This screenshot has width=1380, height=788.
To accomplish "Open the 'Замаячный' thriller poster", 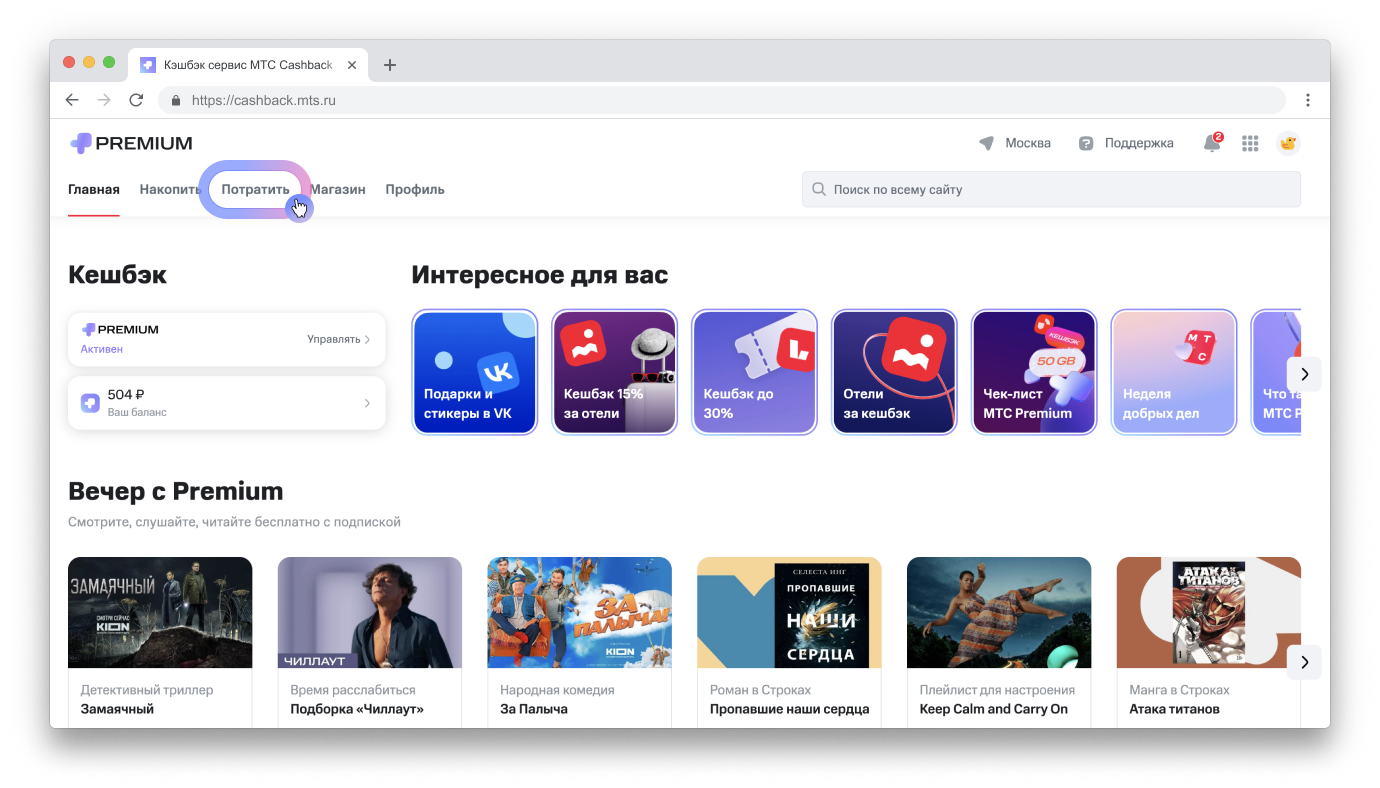I will click(x=160, y=612).
